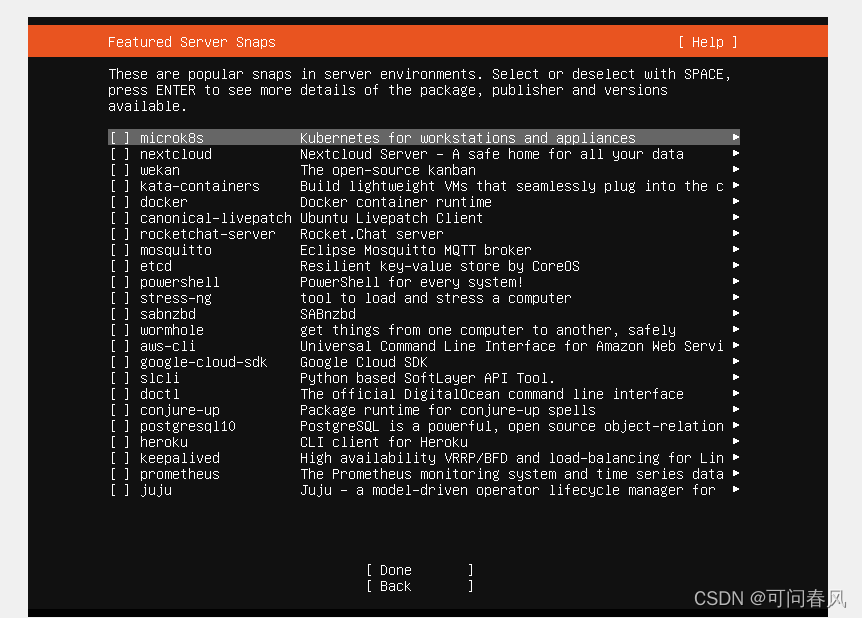Toggle the microk8s snap checkbox
862x618 pixels.
coord(120,137)
